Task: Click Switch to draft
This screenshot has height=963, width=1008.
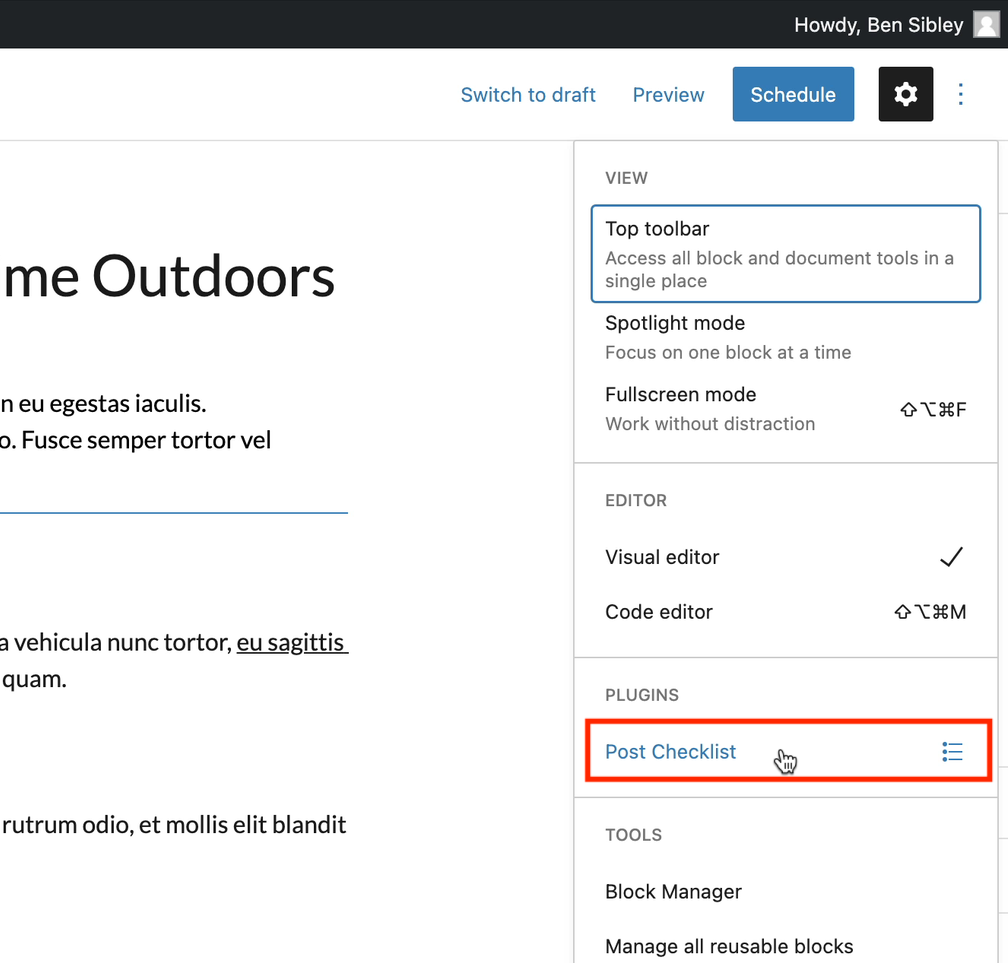Action: click(x=528, y=94)
